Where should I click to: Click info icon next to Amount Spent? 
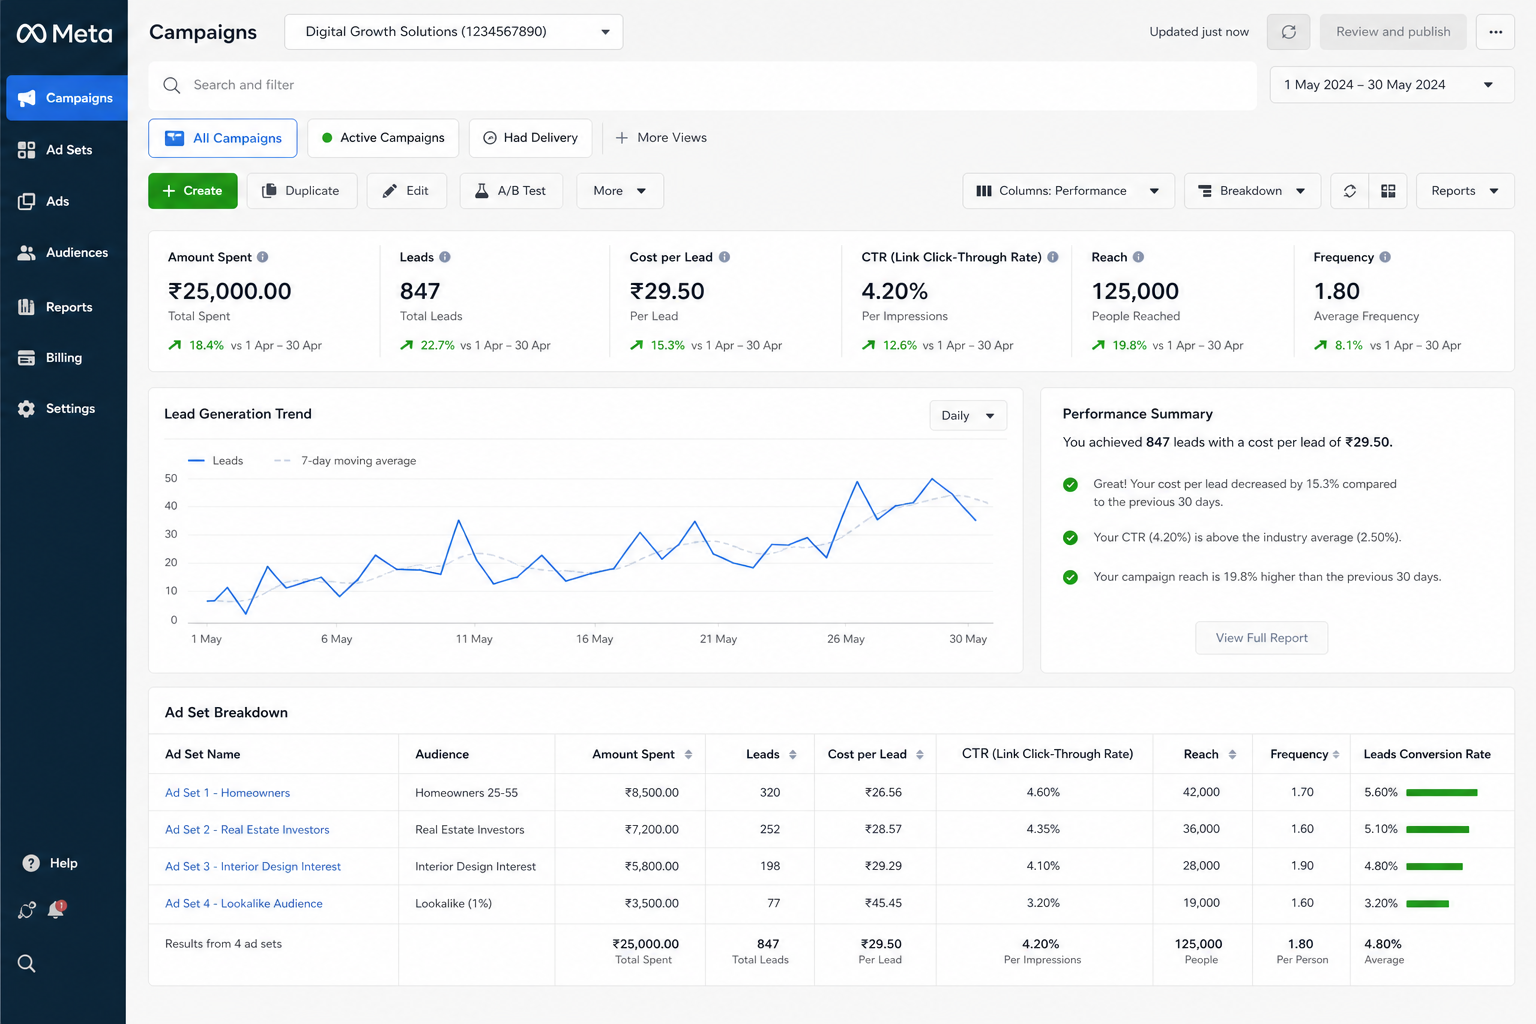pos(262,257)
